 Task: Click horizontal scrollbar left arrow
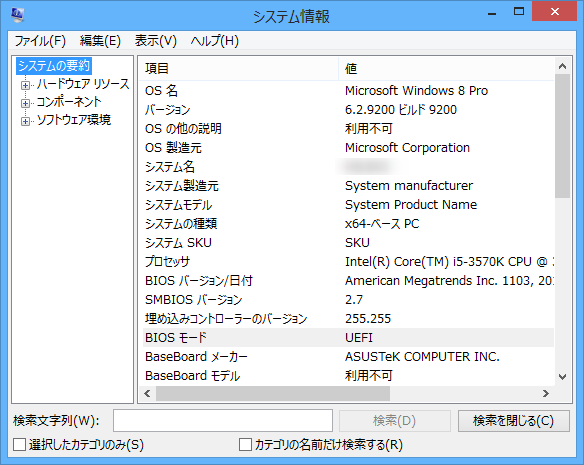pos(147,393)
